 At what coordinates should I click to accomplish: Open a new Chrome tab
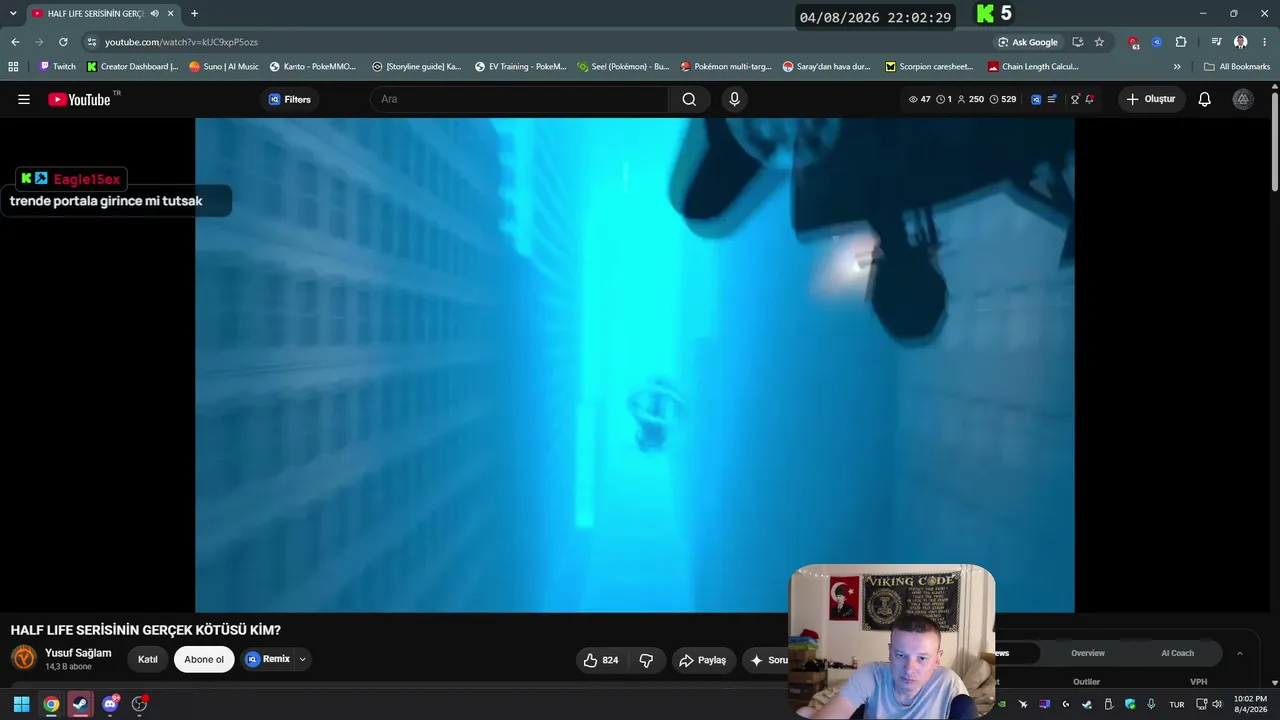point(194,14)
